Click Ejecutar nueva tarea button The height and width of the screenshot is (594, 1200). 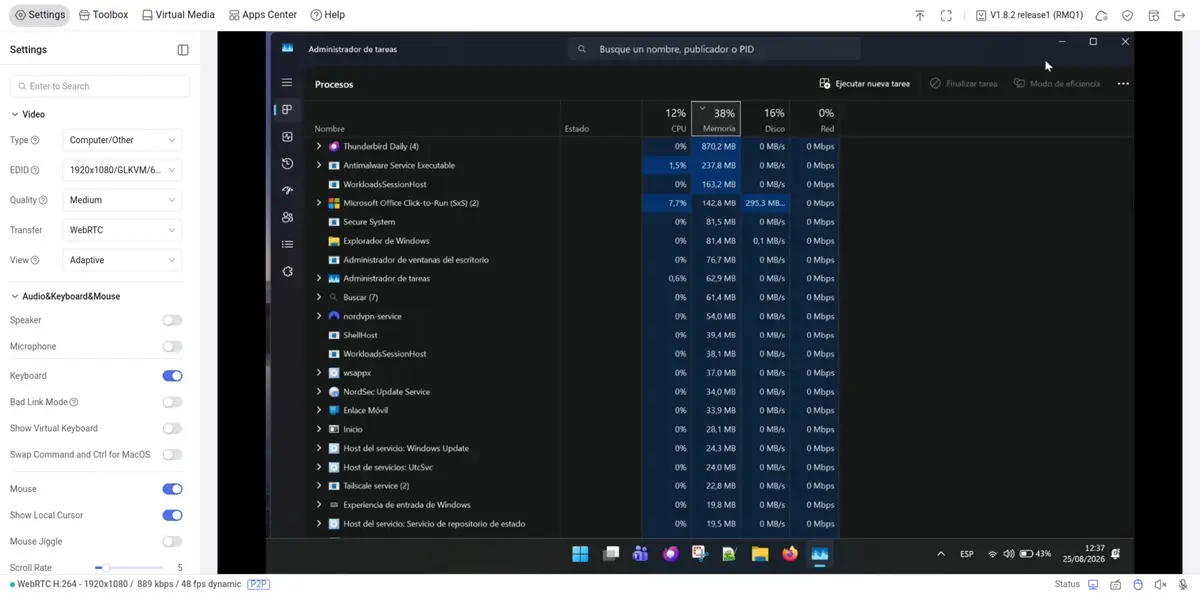864,84
